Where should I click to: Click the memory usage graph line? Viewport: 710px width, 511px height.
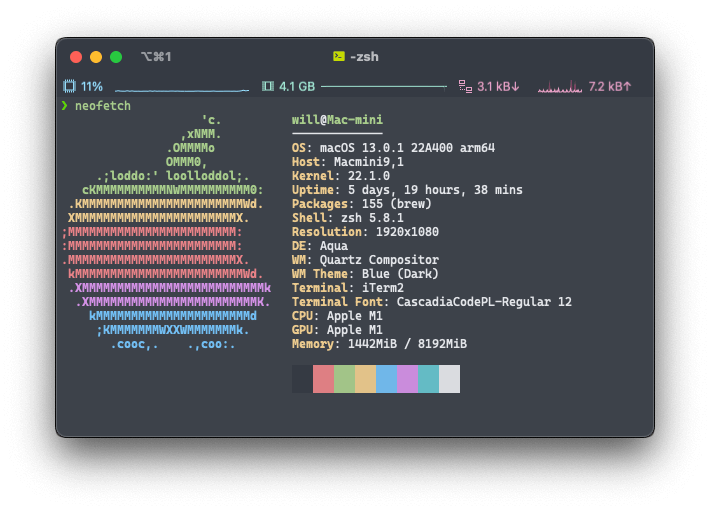click(384, 88)
